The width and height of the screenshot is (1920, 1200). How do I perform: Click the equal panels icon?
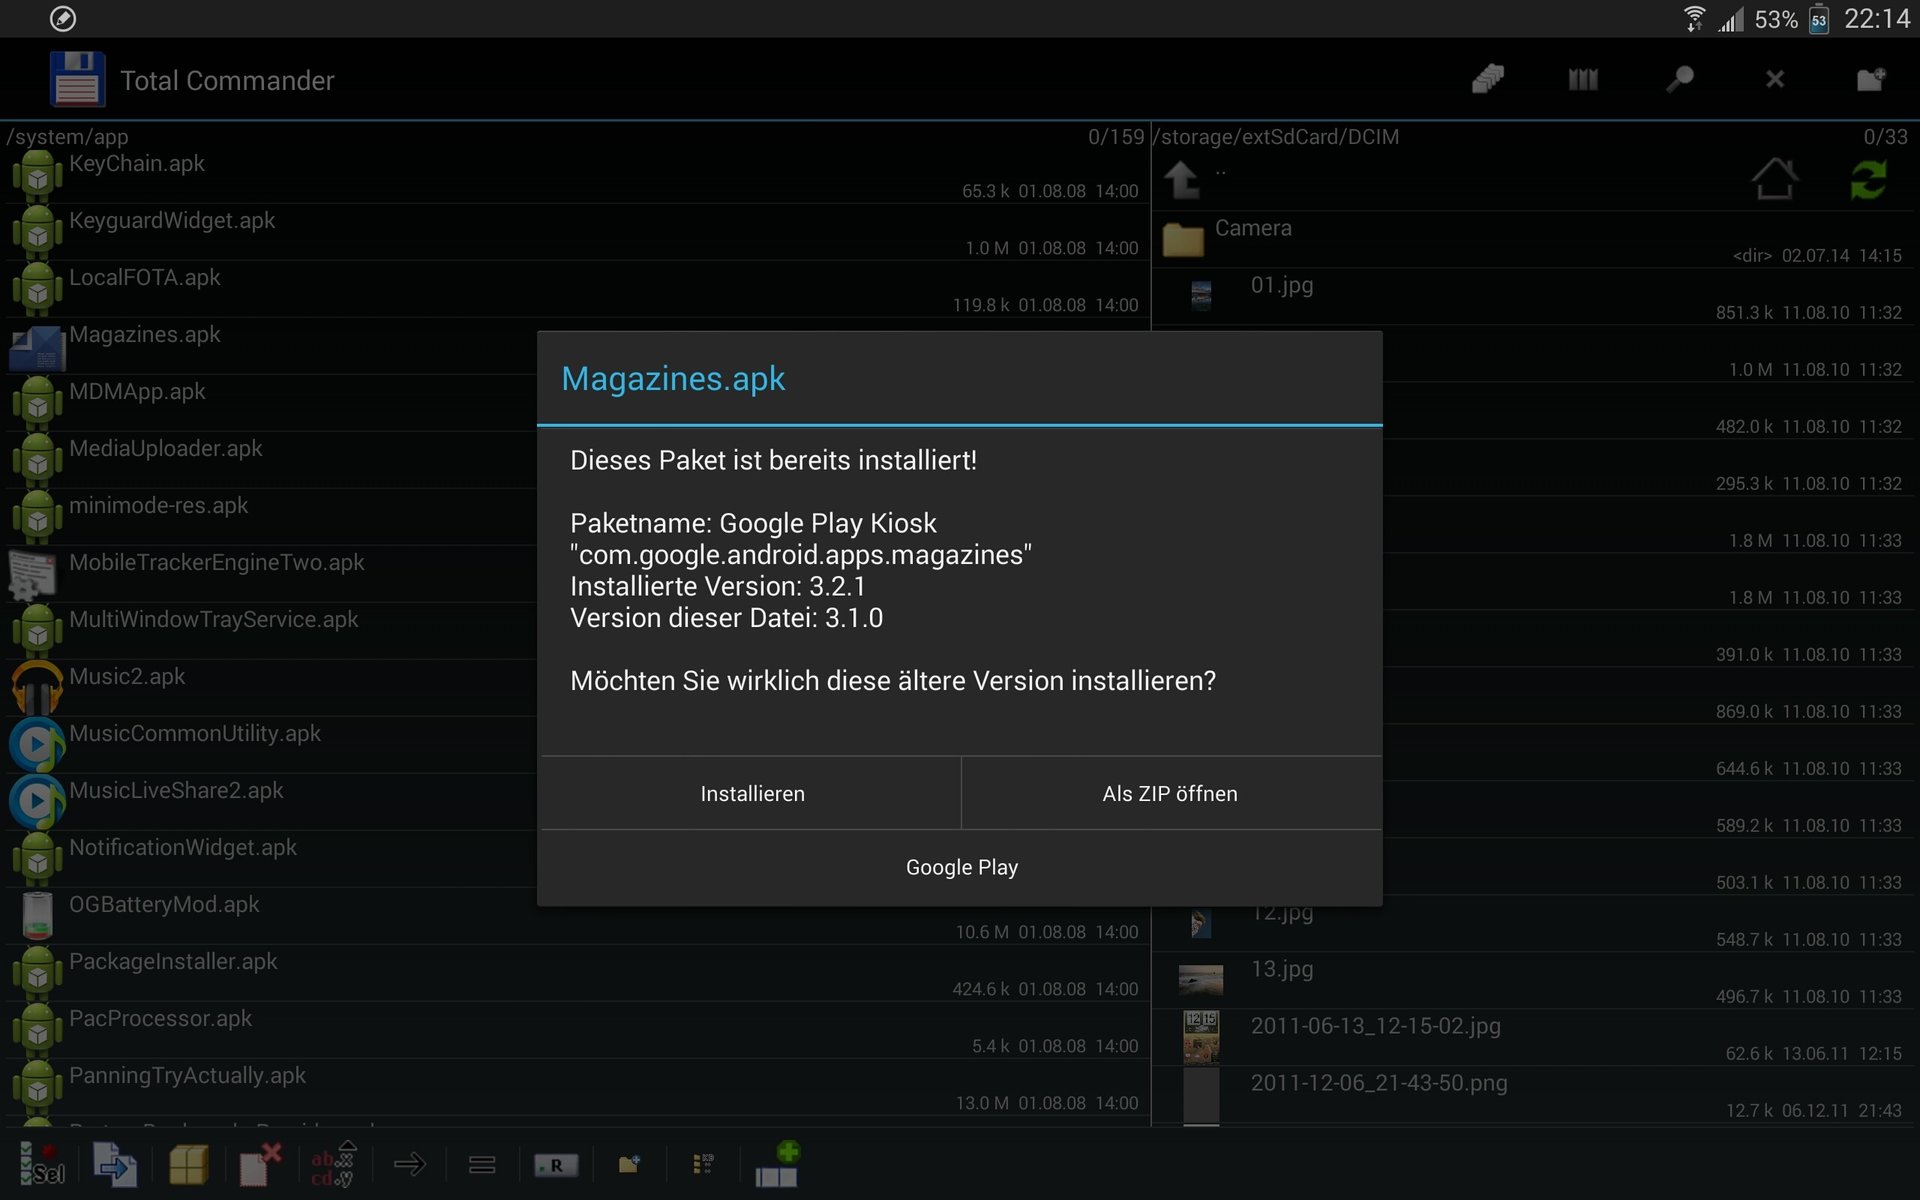[x=482, y=1165]
